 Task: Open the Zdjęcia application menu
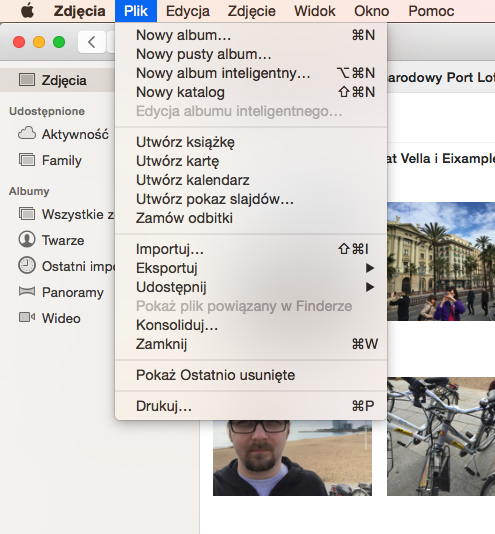click(x=79, y=11)
